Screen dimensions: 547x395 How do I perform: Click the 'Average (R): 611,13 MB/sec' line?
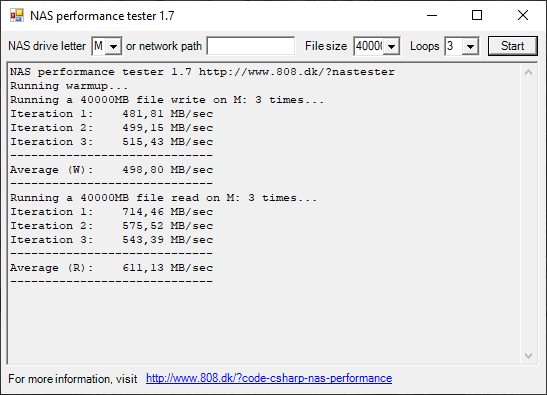point(111,268)
